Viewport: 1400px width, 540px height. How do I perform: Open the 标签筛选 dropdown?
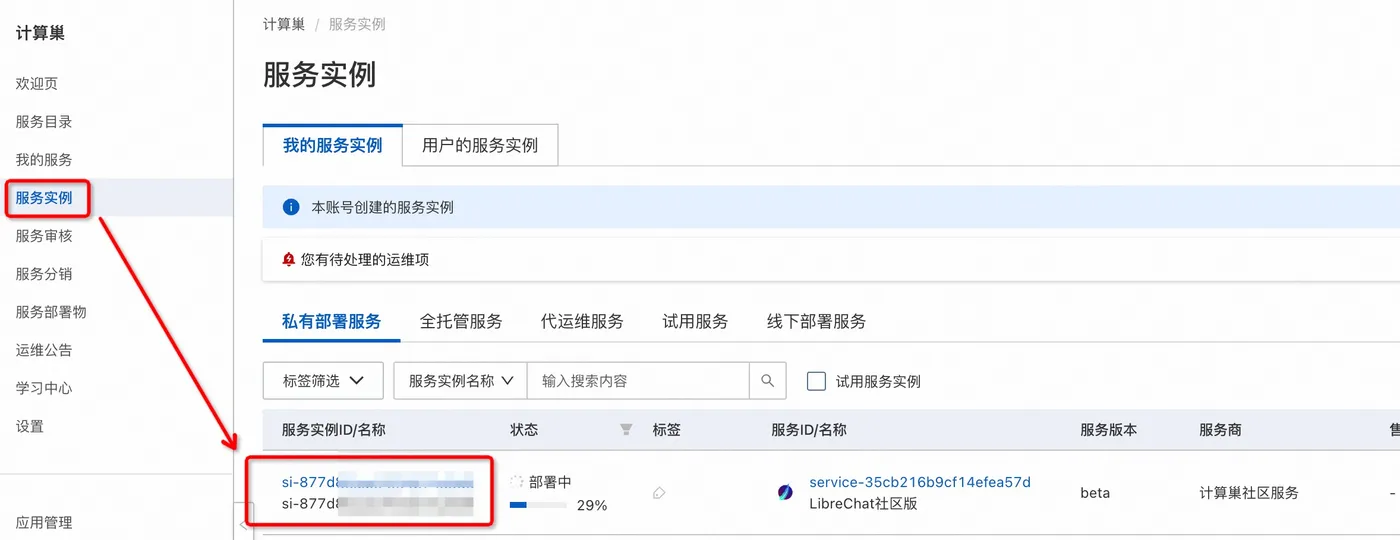point(322,381)
